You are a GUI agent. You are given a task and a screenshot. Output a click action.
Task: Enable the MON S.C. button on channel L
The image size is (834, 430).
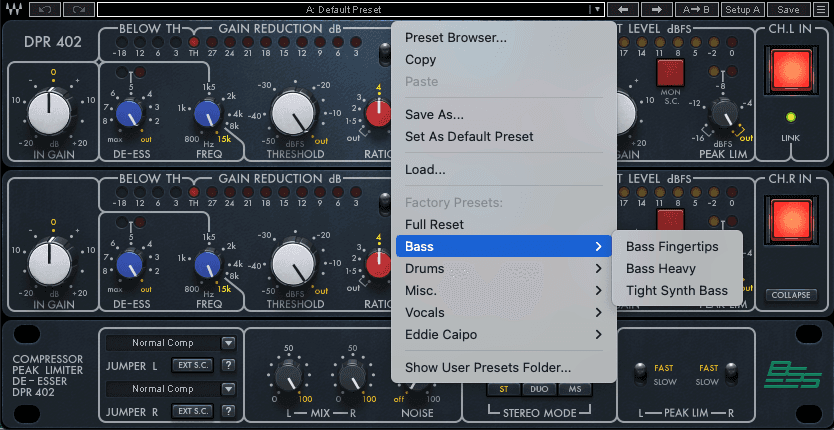(x=670, y=73)
